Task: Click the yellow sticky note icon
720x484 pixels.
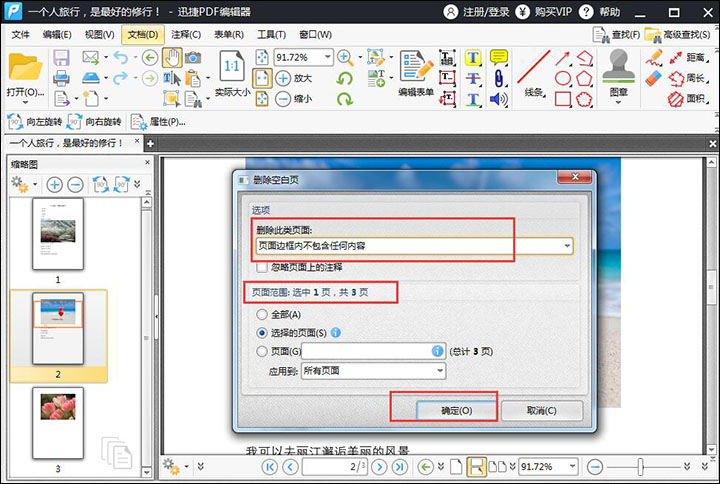Action: coord(499,57)
